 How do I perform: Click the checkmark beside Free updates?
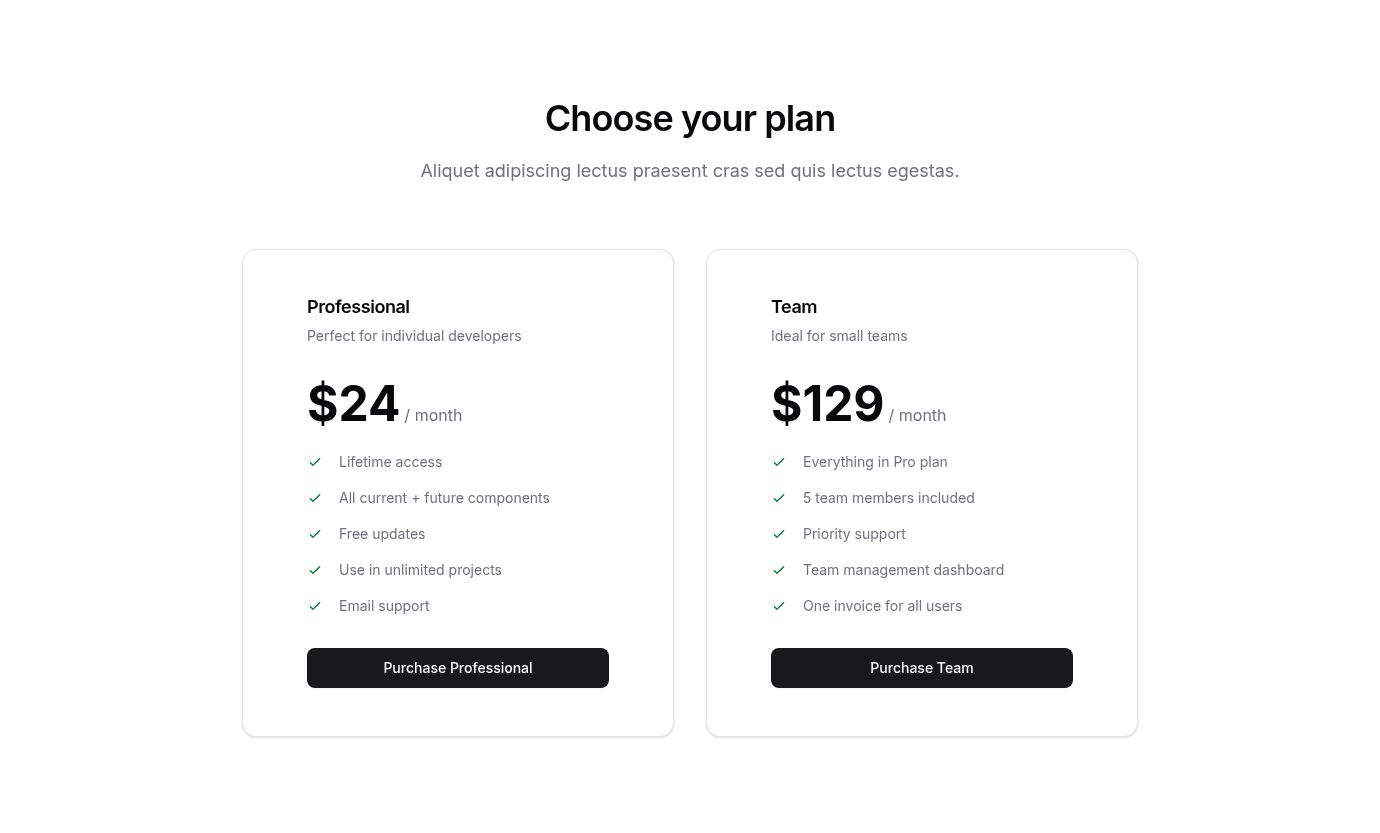click(315, 534)
